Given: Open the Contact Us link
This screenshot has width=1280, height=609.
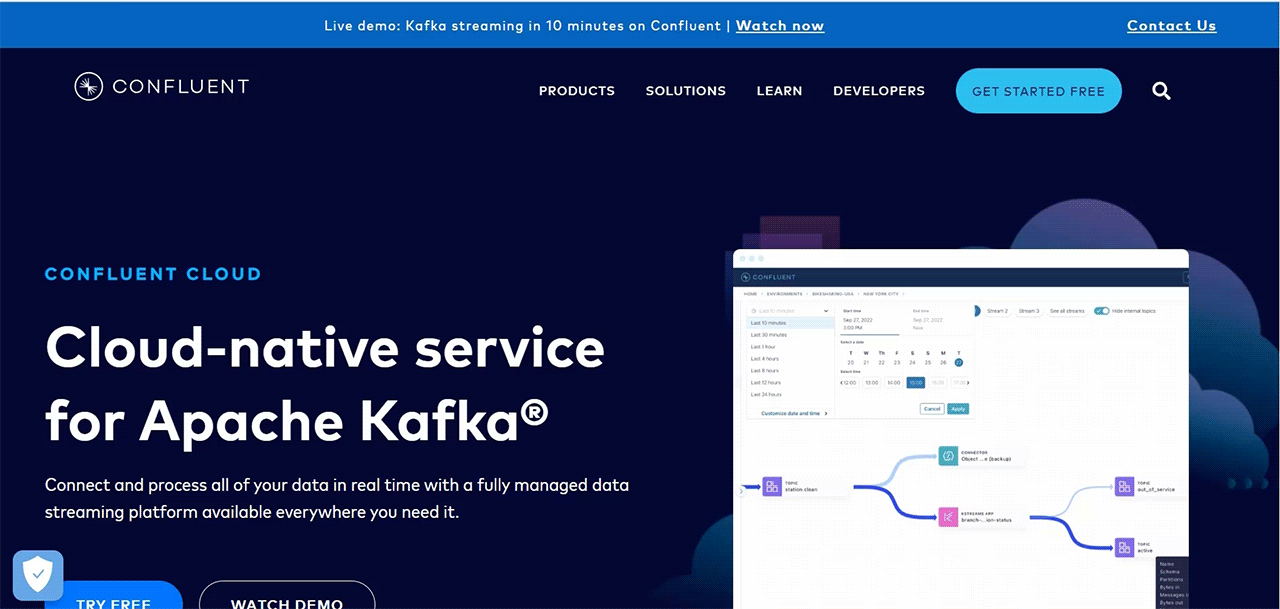Looking at the screenshot, I should (x=1172, y=26).
